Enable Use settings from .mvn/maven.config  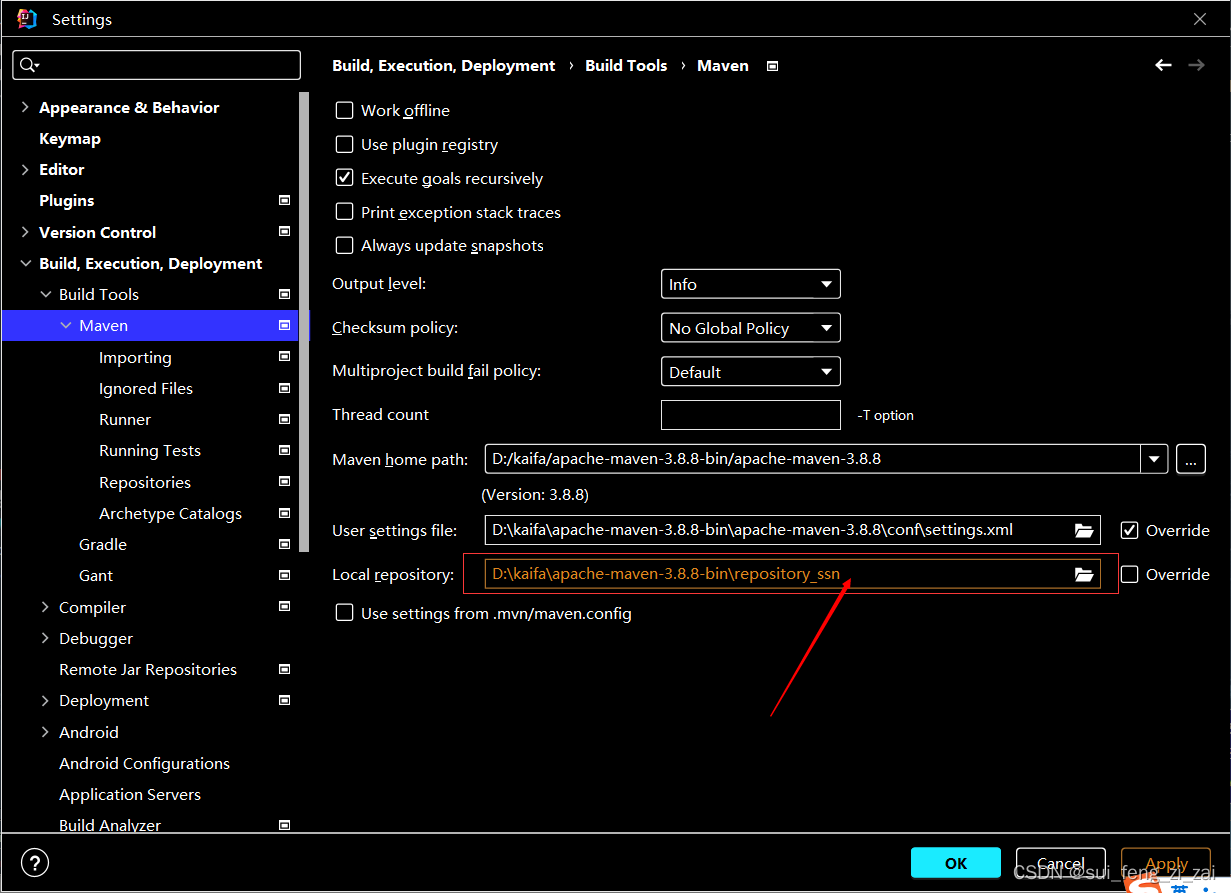tap(344, 613)
